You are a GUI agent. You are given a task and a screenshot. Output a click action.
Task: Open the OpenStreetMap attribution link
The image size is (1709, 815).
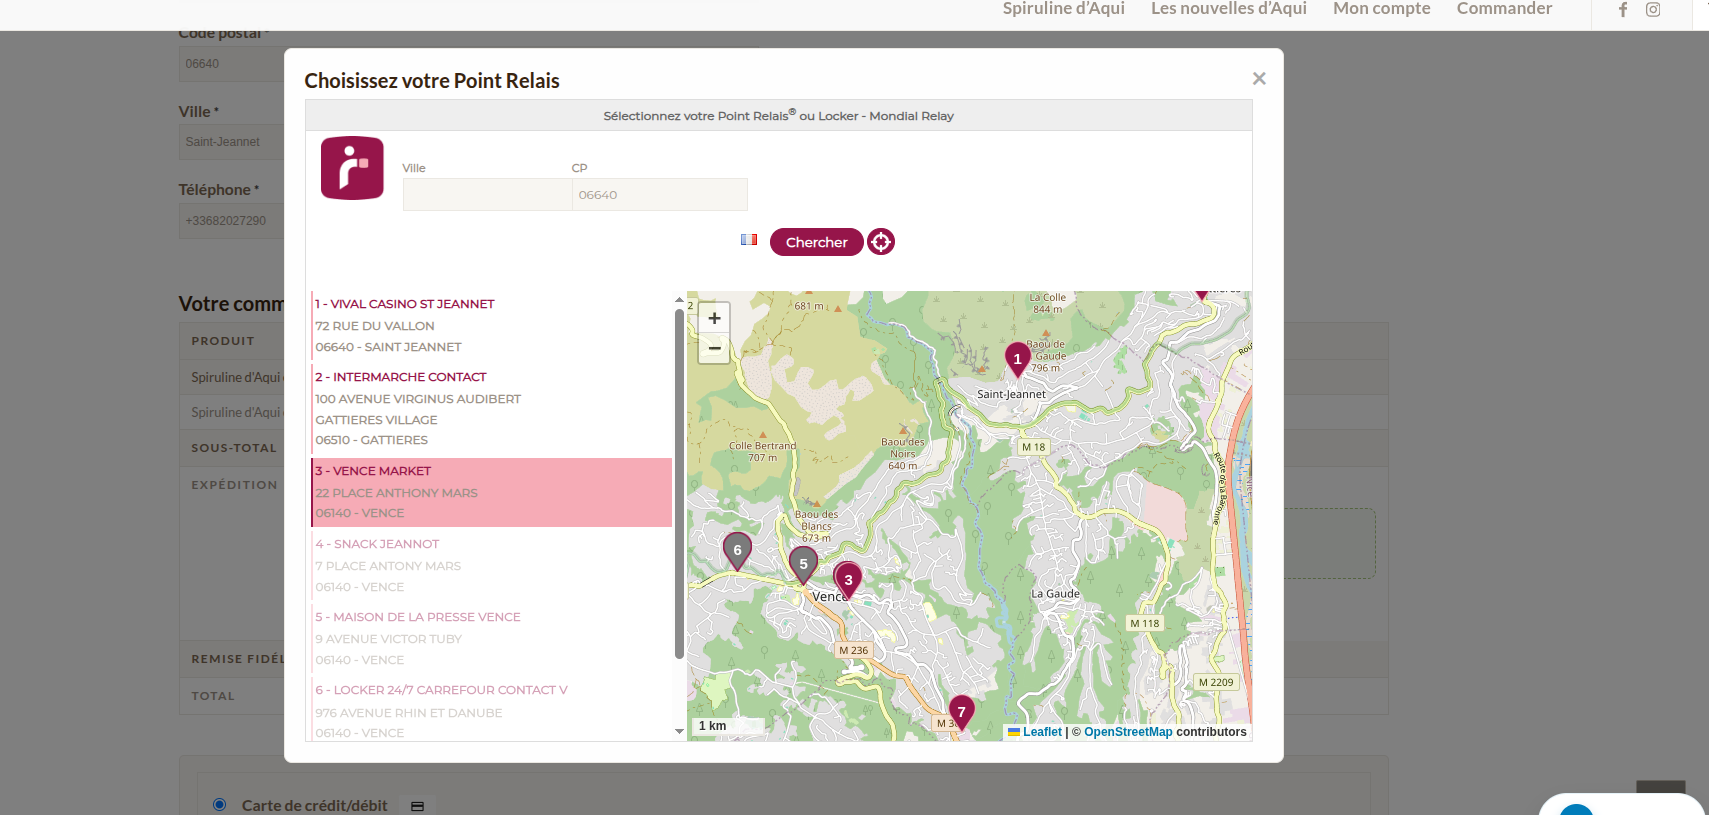point(1128,732)
